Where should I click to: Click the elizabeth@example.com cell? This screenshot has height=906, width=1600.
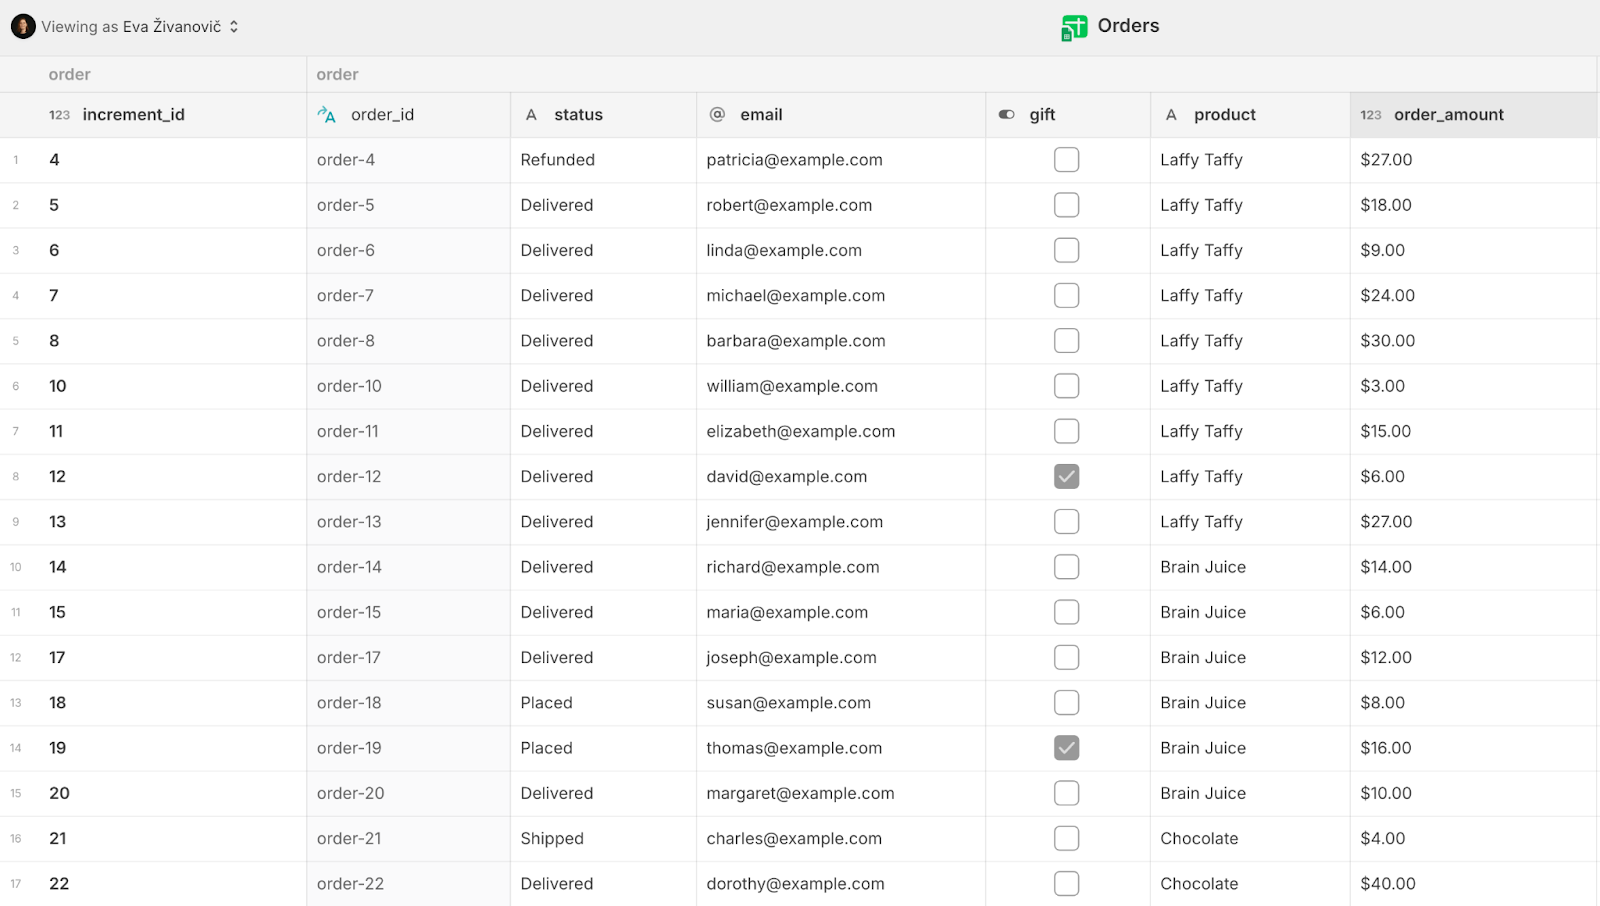click(x=841, y=431)
